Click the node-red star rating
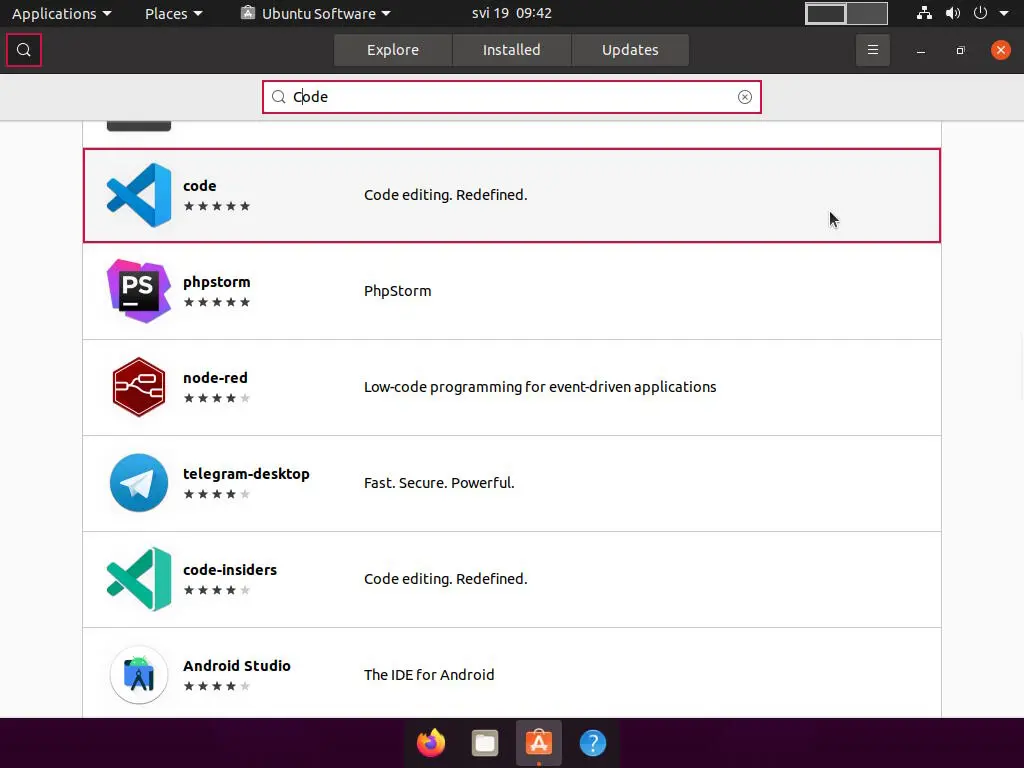 (x=217, y=398)
